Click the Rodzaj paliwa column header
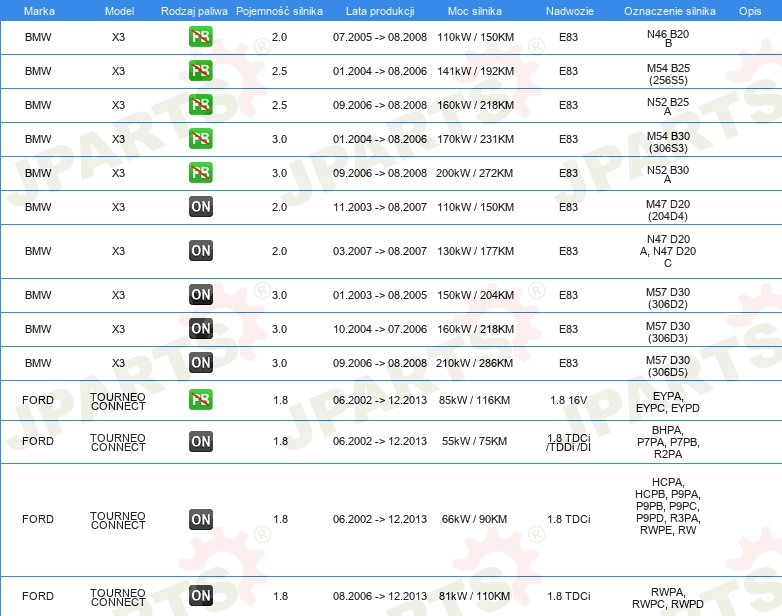This screenshot has width=782, height=616. click(x=194, y=11)
